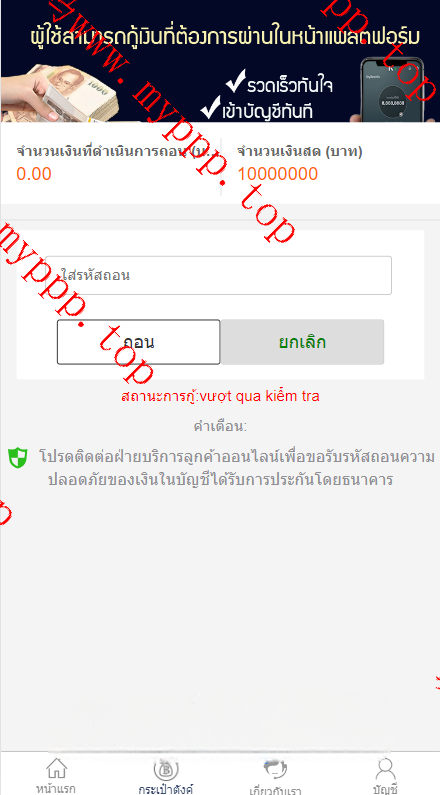Open the เกี่ยวกับเรา tab label

(x=275, y=790)
